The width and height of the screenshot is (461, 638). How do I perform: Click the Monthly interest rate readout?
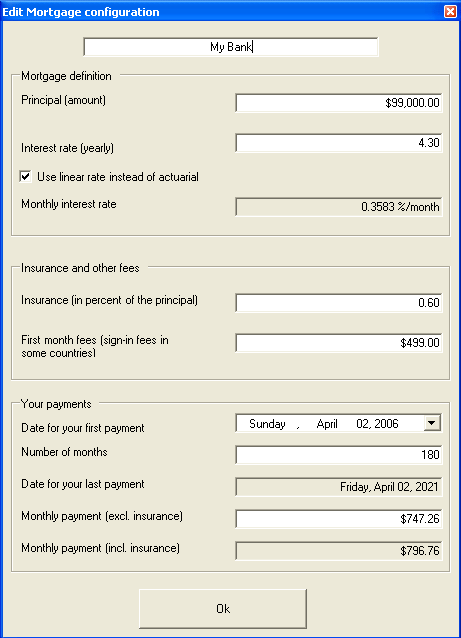point(339,207)
